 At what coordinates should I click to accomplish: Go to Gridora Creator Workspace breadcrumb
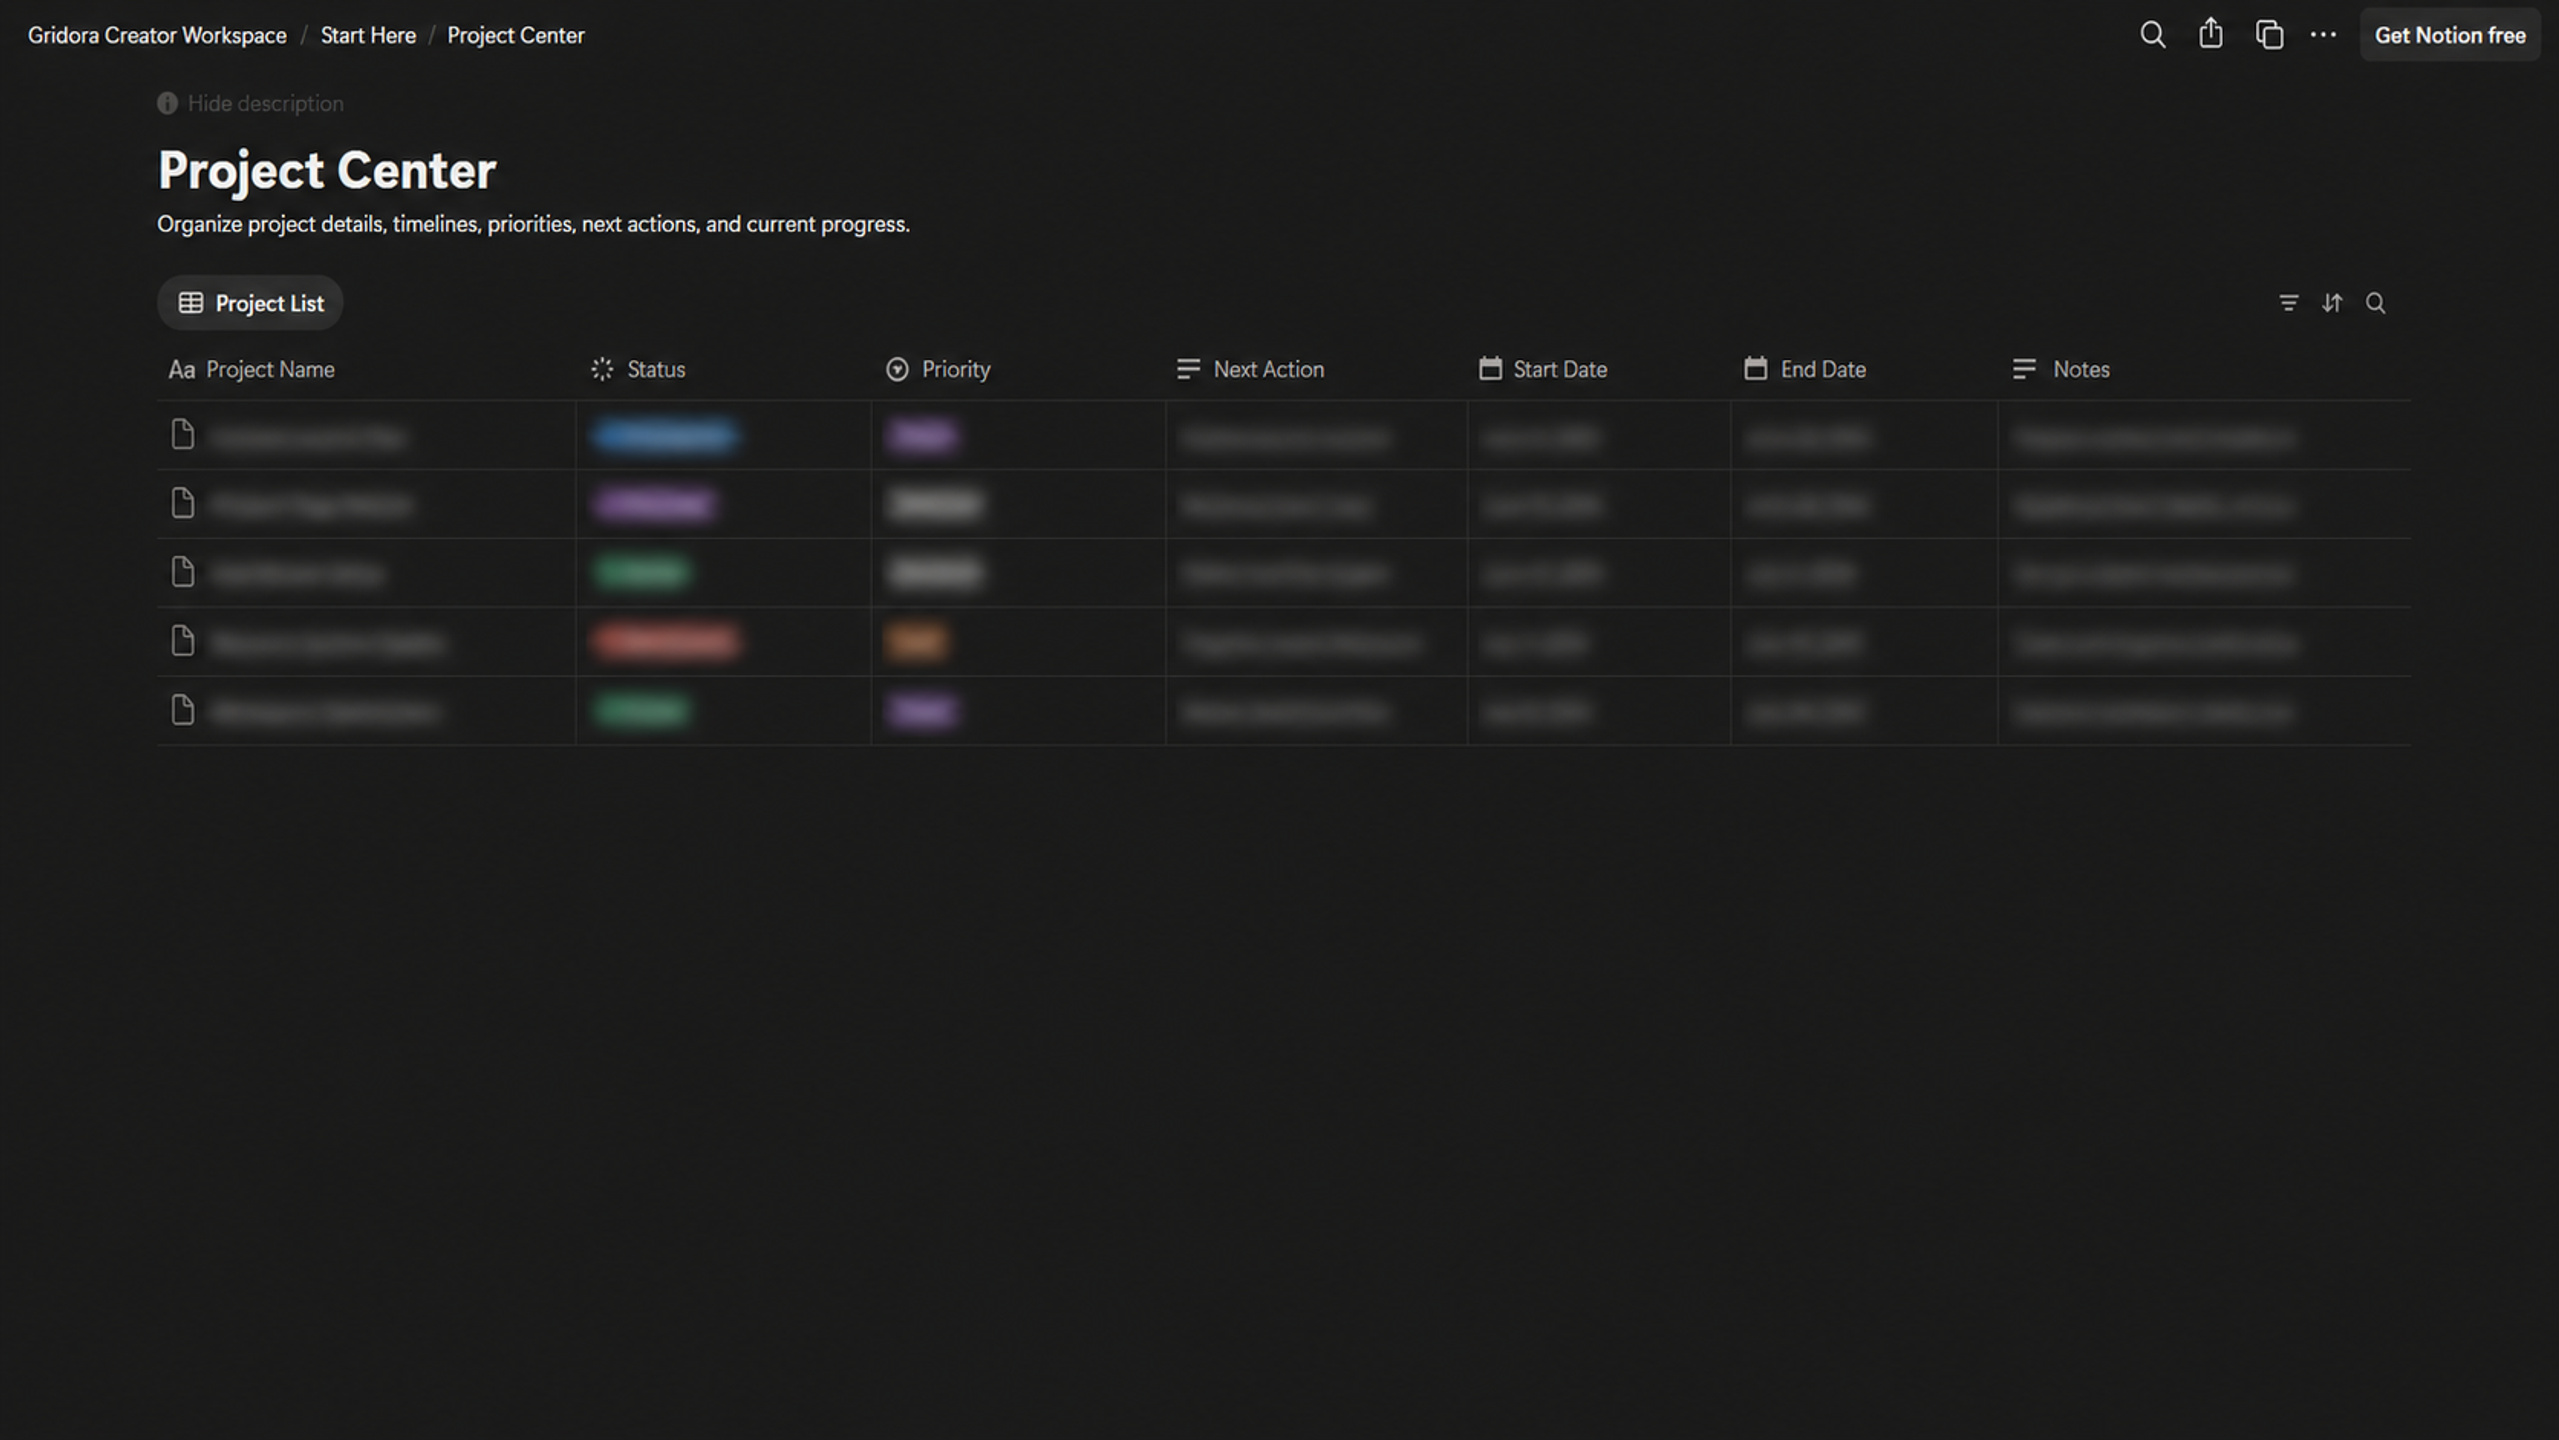(157, 35)
